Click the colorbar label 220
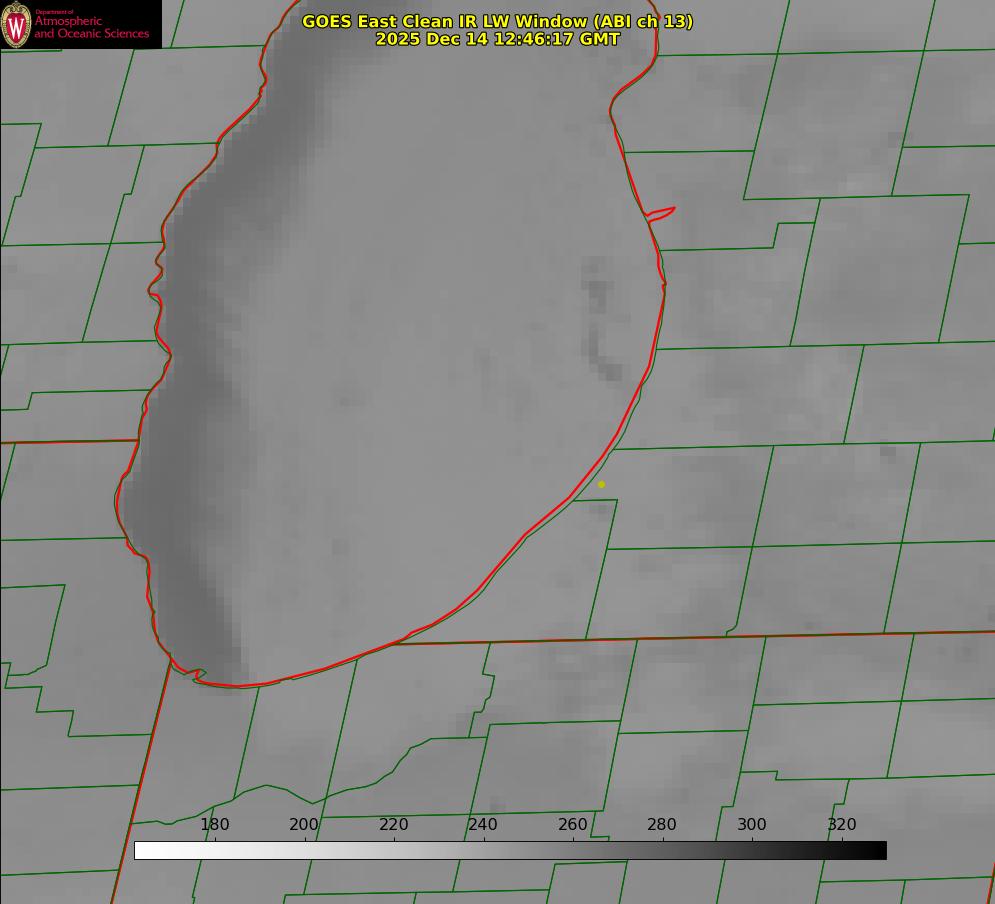995x904 pixels. [x=393, y=824]
